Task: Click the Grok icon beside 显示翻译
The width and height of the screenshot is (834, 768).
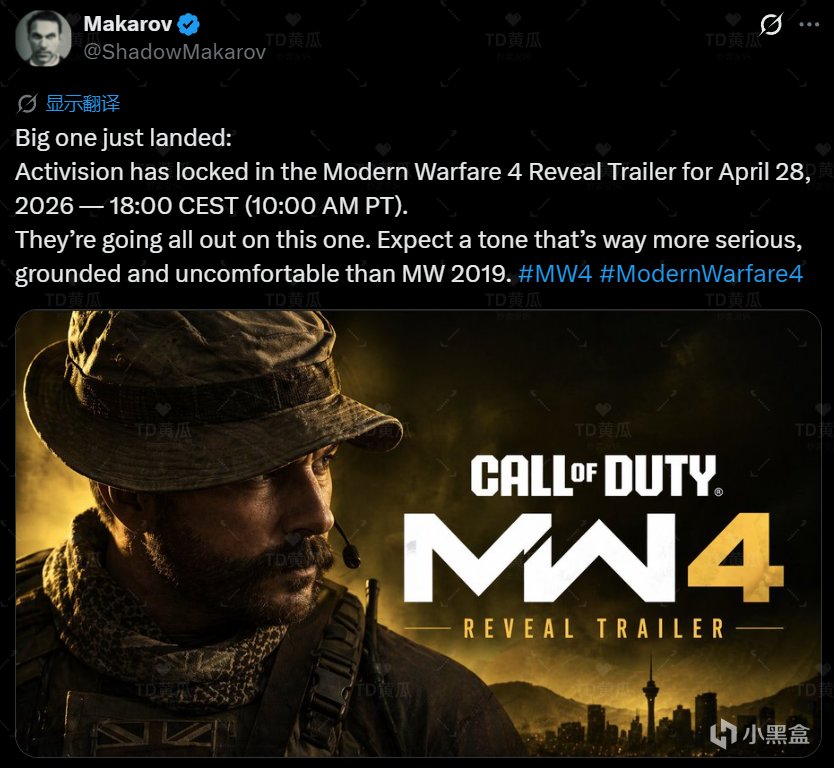Action: 27,104
